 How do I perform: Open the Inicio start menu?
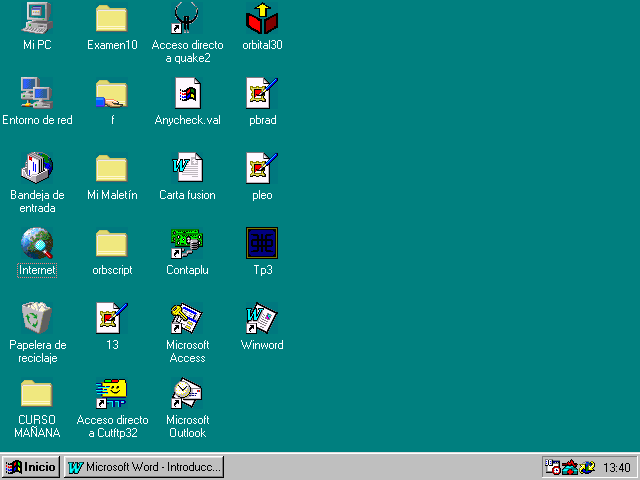point(31,467)
